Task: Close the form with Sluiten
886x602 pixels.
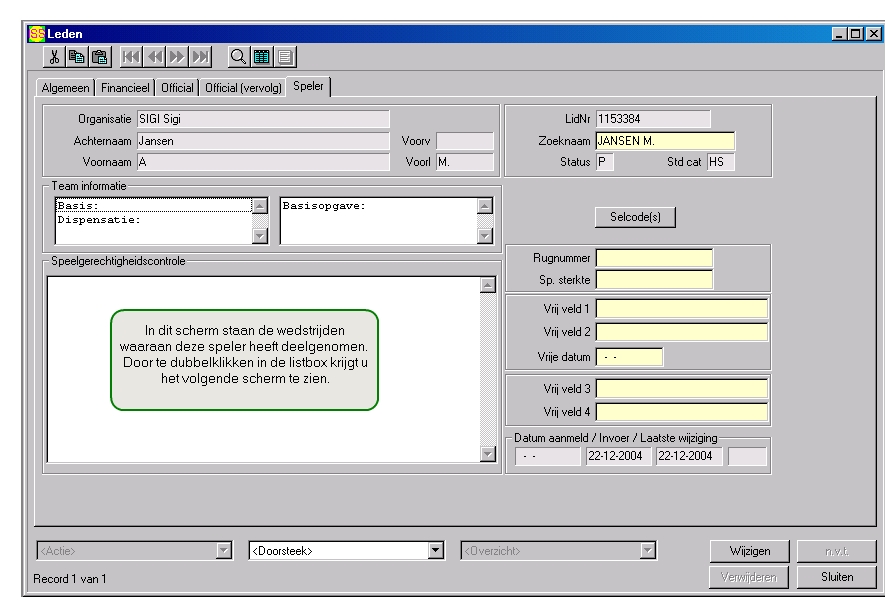Action: click(x=836, y=577)
